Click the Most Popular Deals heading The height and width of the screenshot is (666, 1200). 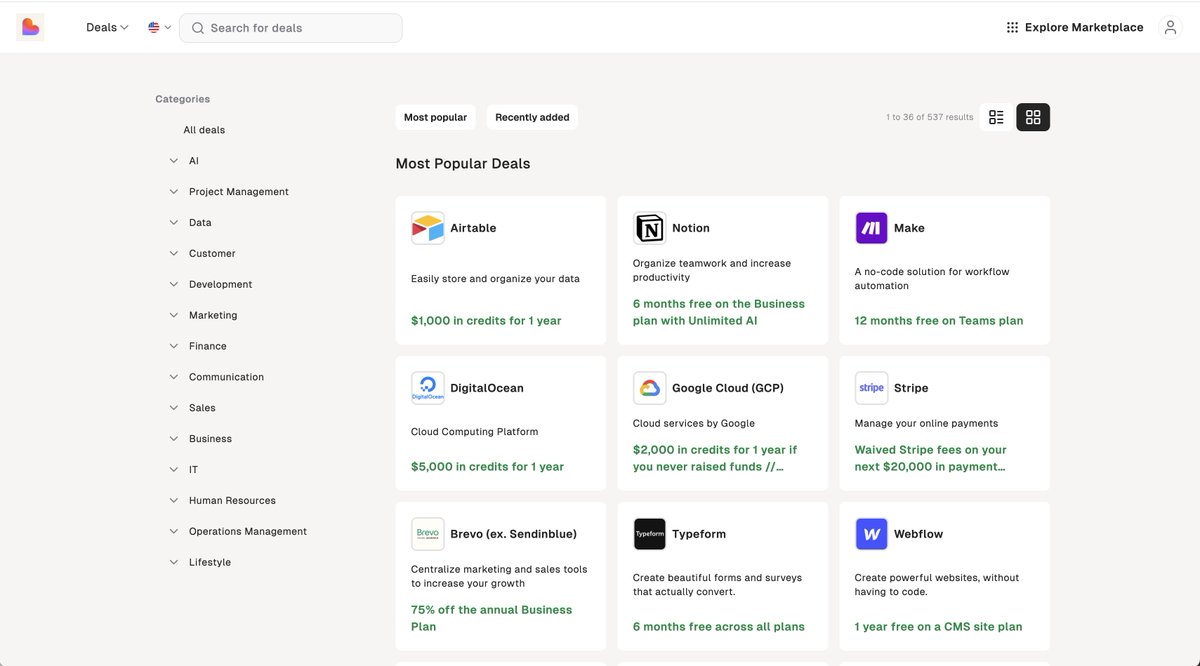pos(463,164)
